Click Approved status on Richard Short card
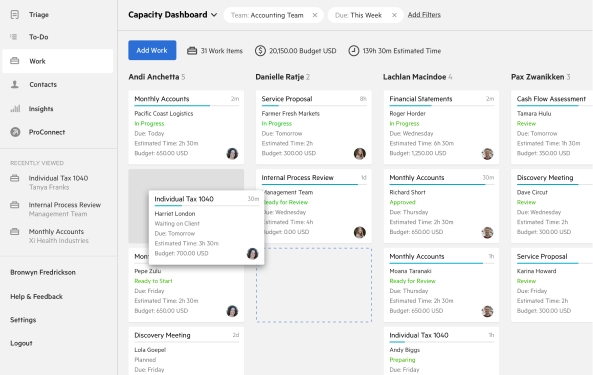Viewport: 593px width, 375px height. pos(402,202)
